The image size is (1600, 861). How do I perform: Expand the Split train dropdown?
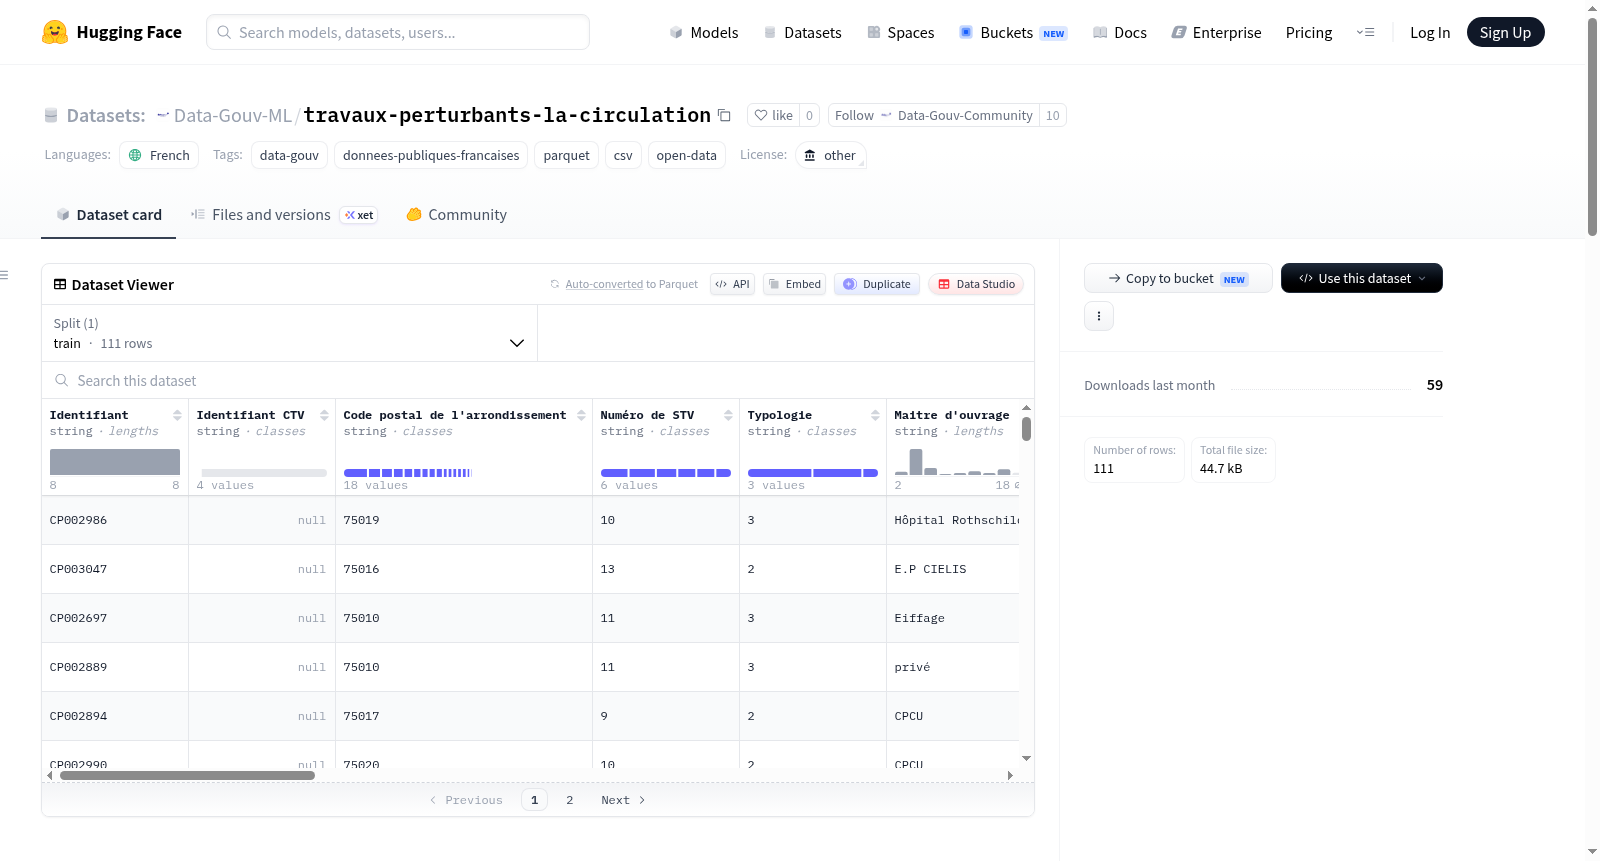pos(289,333)
